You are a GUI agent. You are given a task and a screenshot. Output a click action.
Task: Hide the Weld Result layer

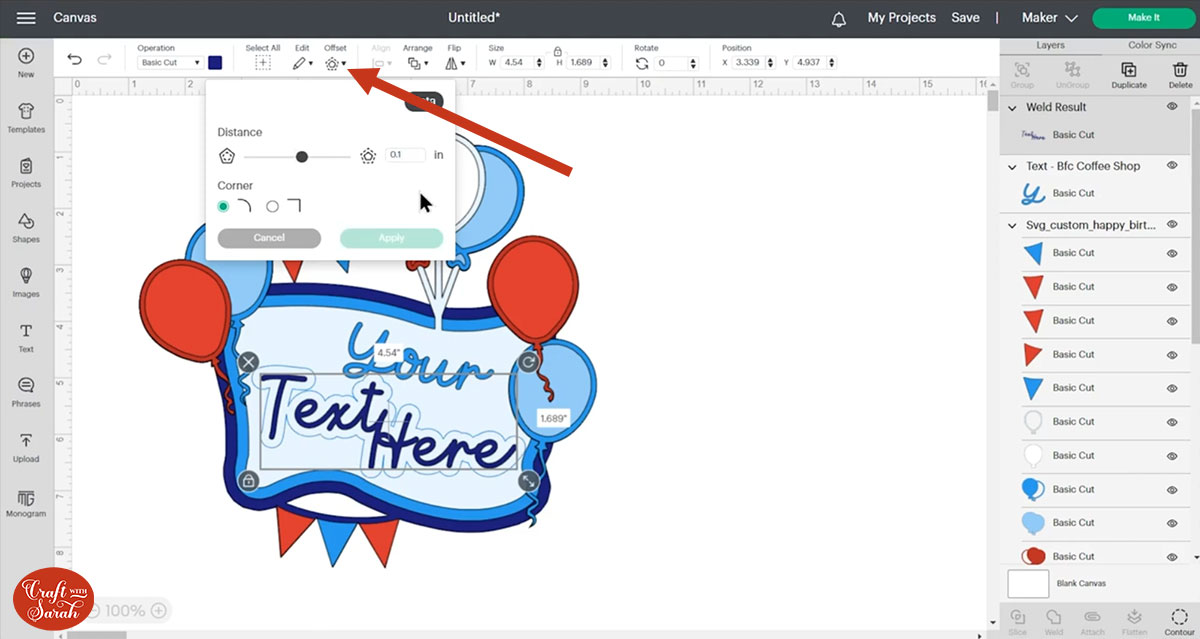click(1172, 107)
